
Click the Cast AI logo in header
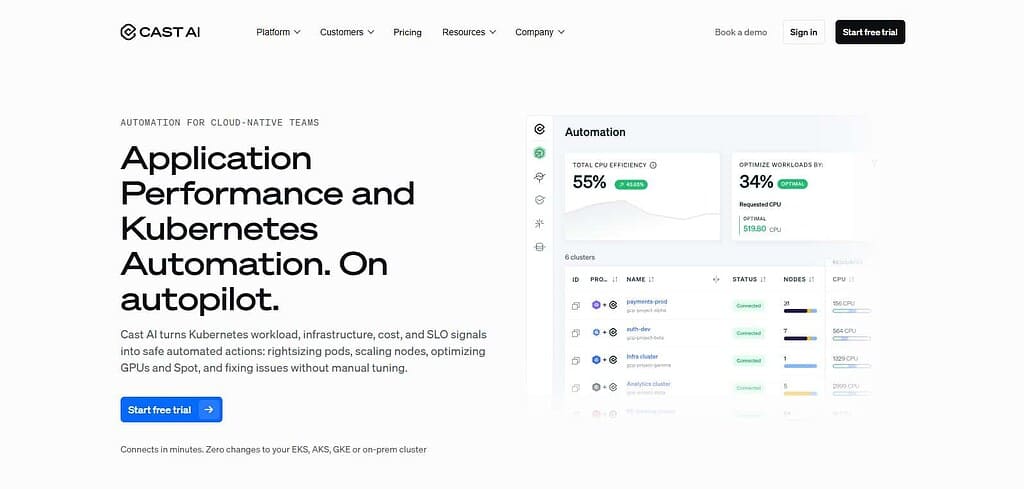point(160,32)
